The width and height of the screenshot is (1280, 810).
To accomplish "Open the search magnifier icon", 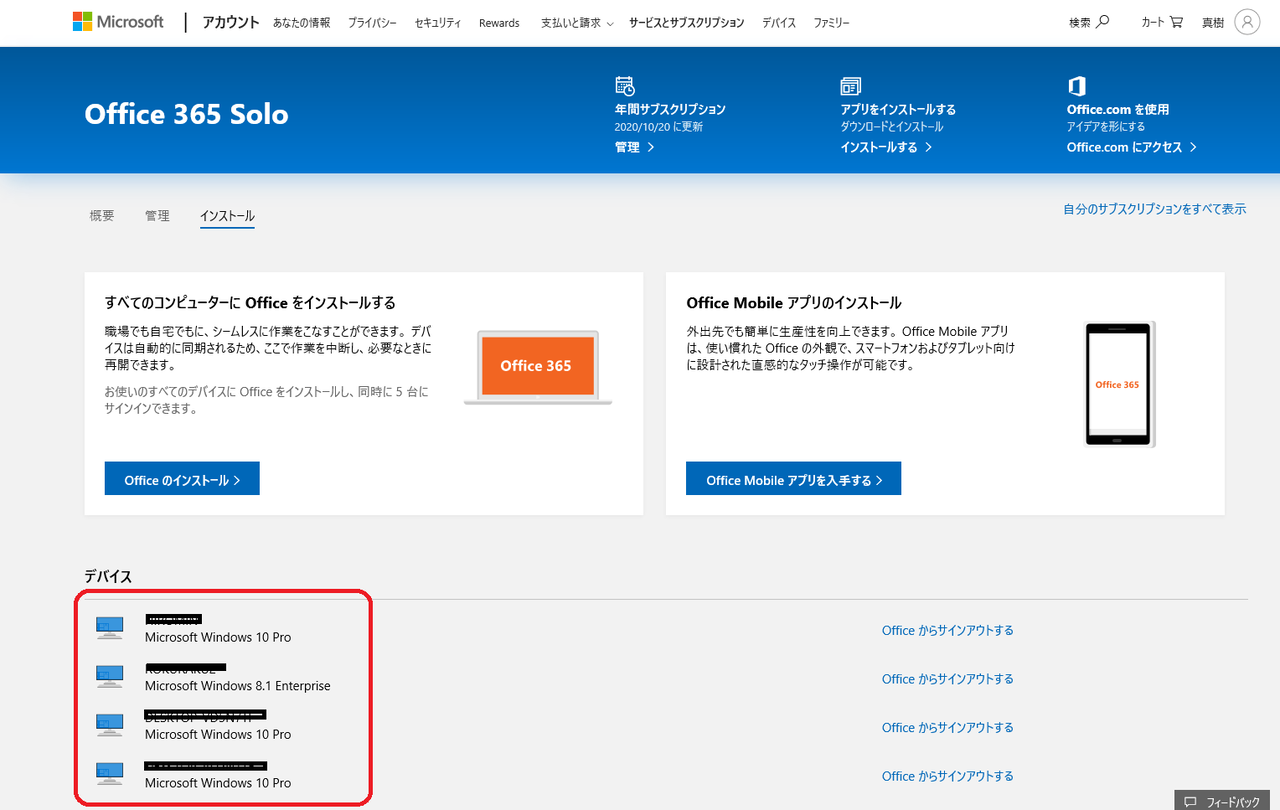I will pos(1103,22).
